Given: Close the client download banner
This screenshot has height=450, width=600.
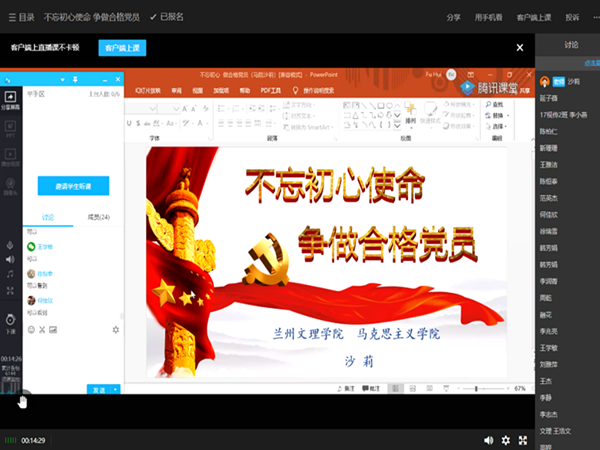Looking at the screenshot, I should 519,47.
